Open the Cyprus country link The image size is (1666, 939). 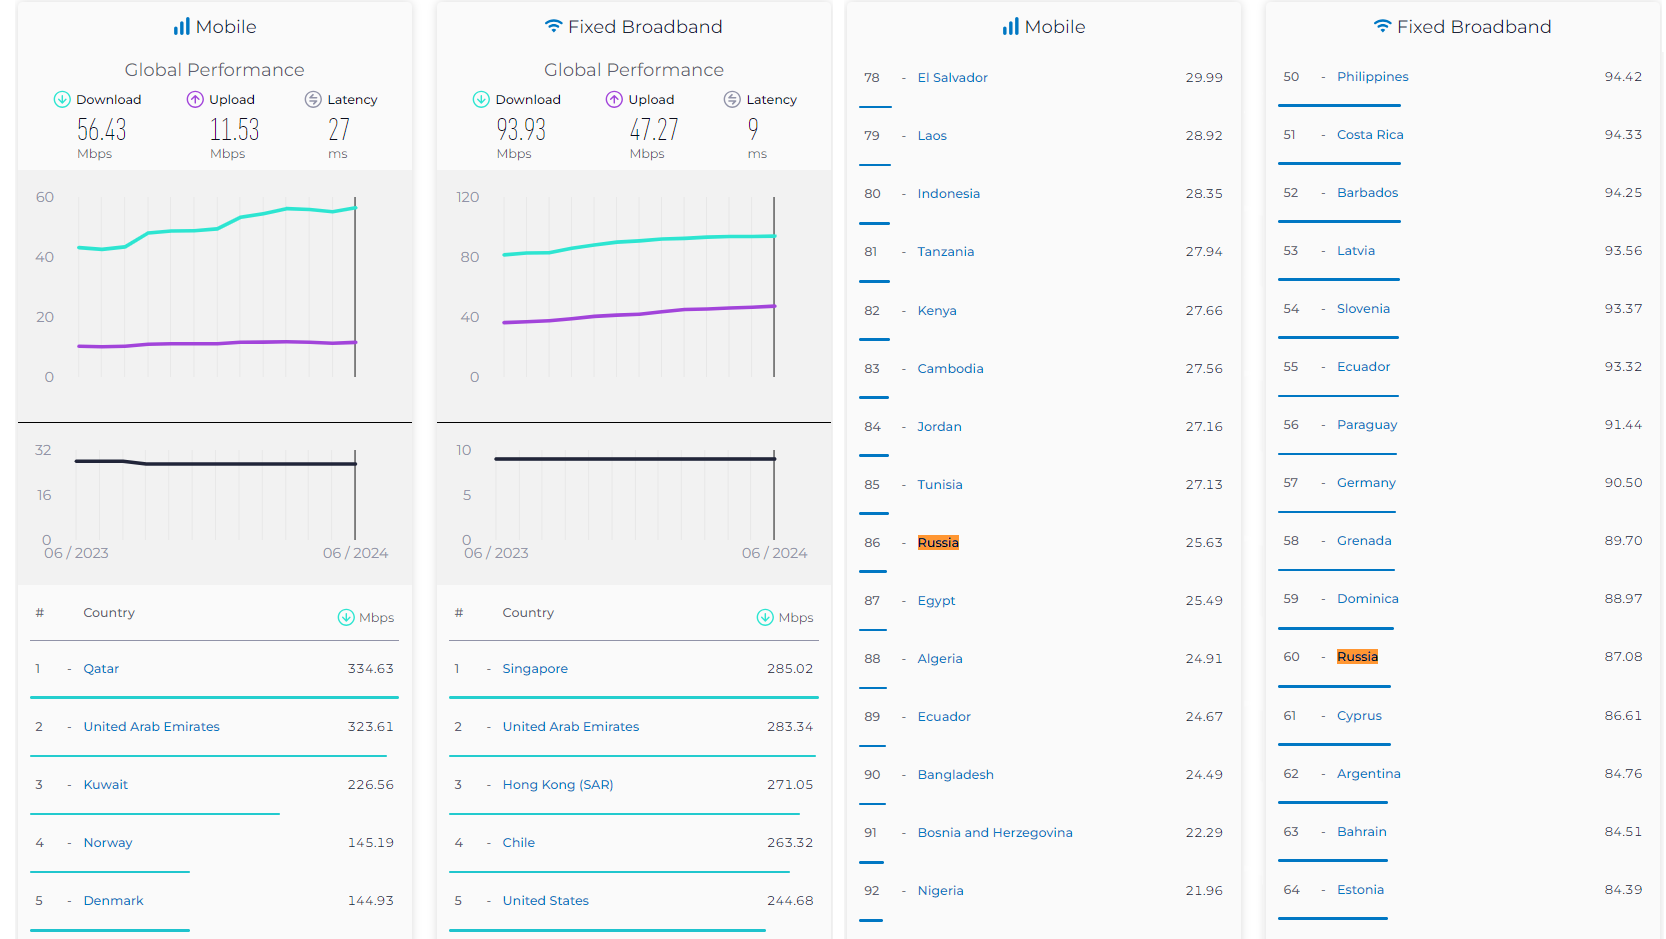[1359, 716]
